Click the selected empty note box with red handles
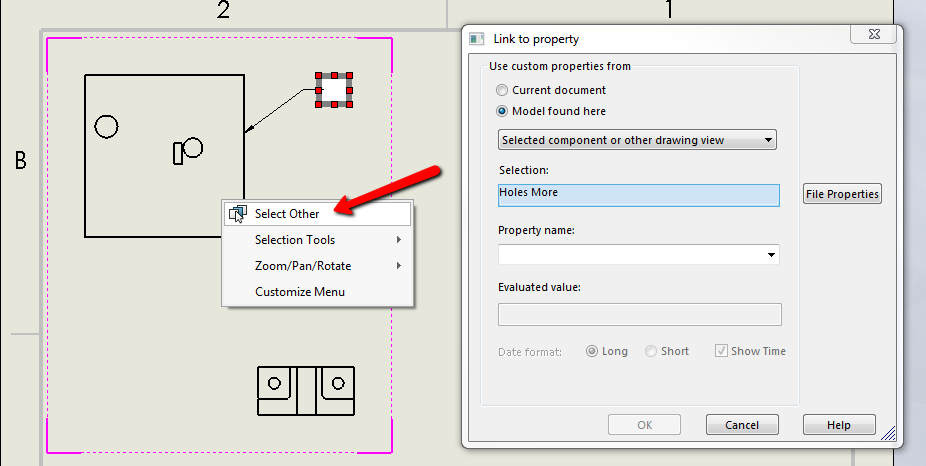This screenshot has height=466, width=926. pos(334,90)
